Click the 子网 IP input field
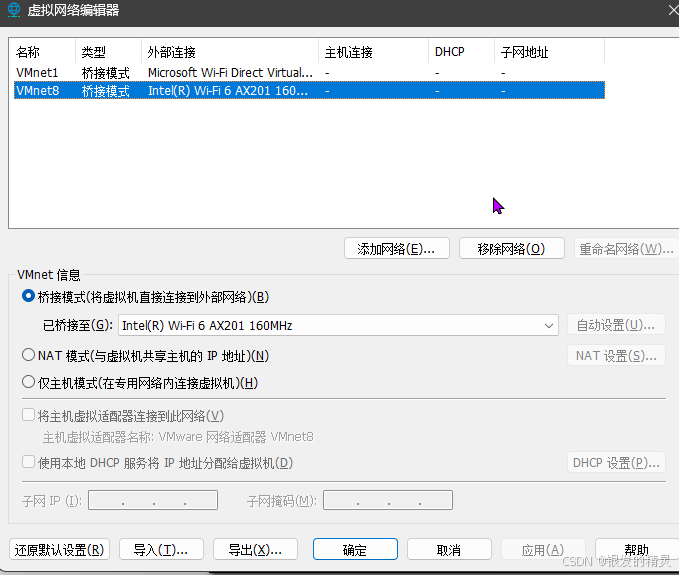This screenshot has height=575, width=679. (x=153, y=500)
